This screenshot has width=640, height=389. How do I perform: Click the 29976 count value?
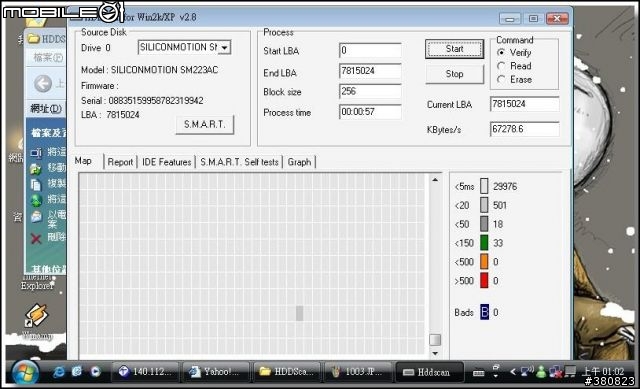click(505, 187)
